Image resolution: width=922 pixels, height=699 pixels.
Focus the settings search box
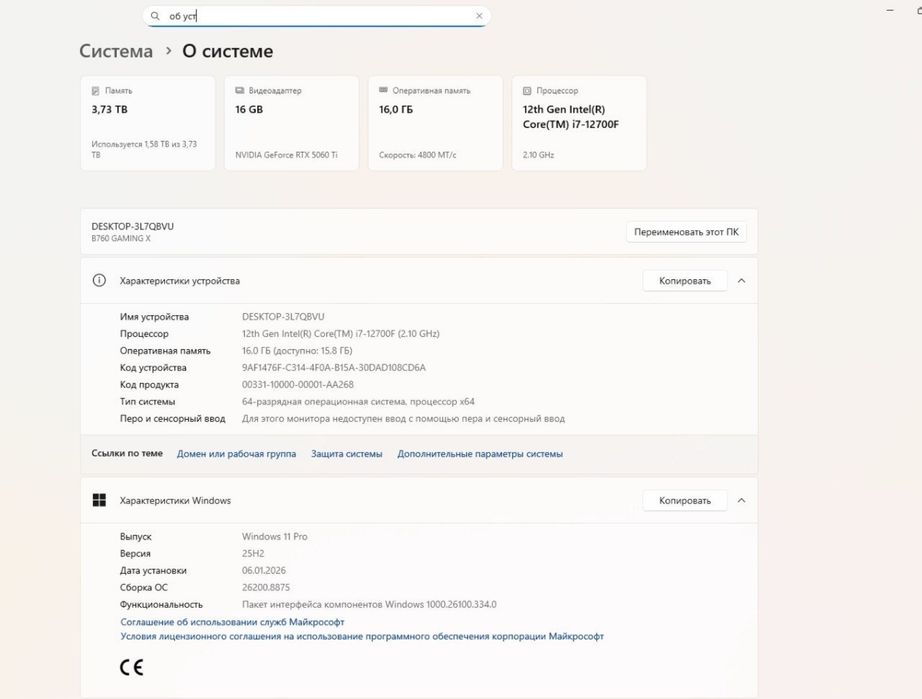(x=316, y=16)
